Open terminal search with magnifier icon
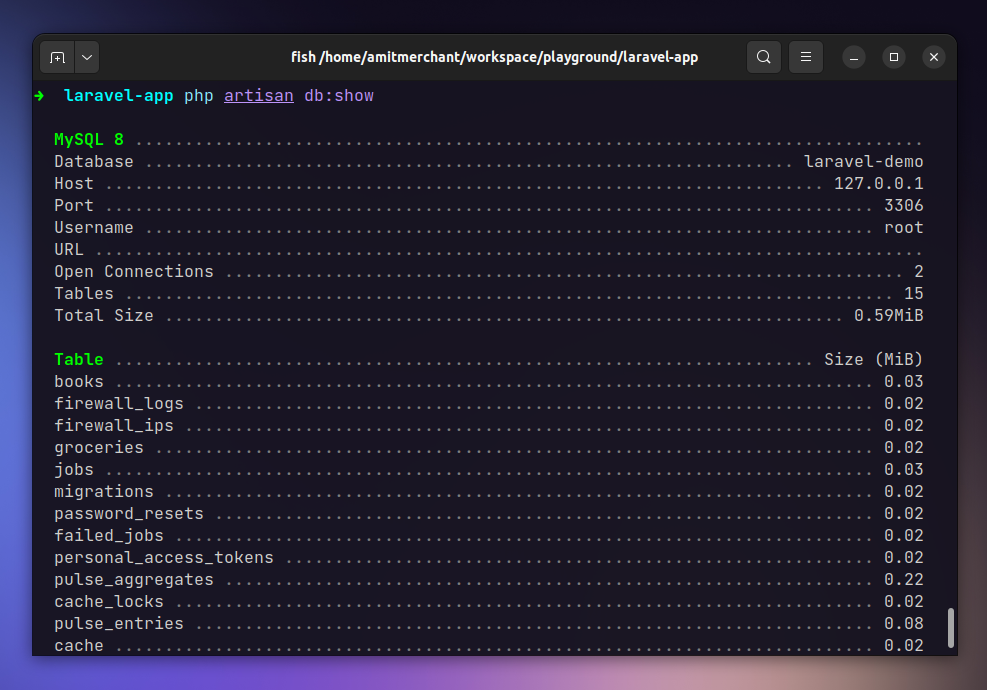 click(764, 57)
